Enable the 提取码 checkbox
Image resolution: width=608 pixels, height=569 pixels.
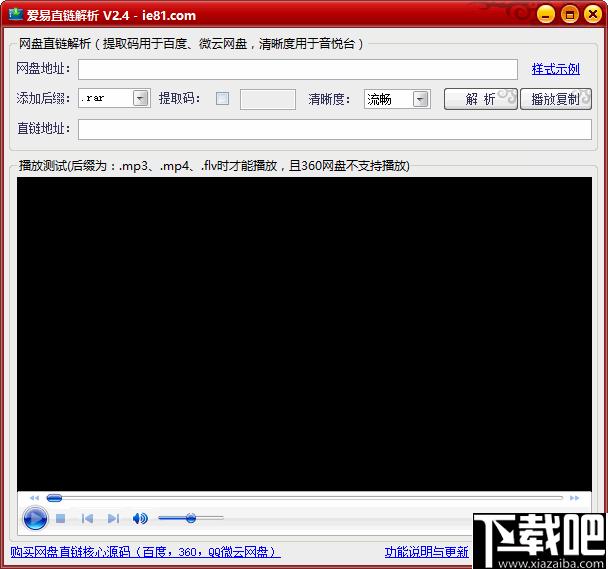click(222, 99)
